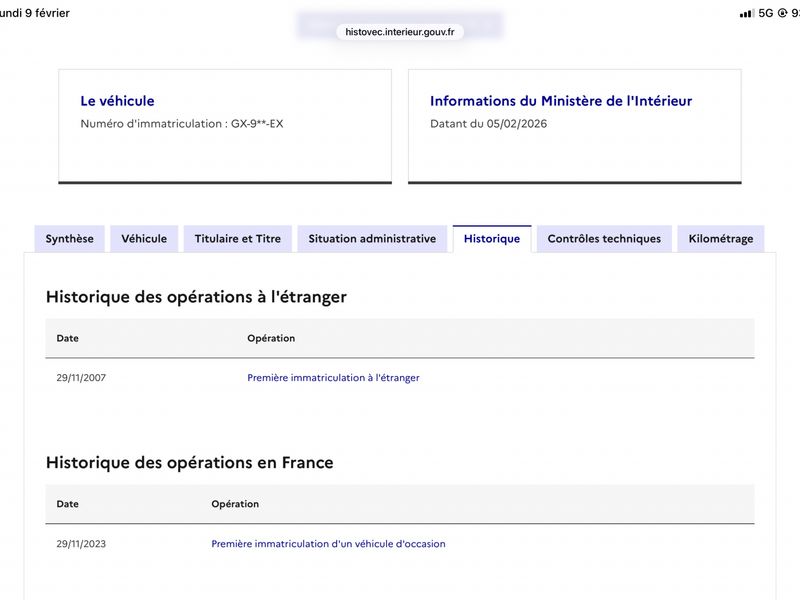Go to the Contrôles techniques tab
800x600 pixels.
pyautogui.click(x=604, y=239)
